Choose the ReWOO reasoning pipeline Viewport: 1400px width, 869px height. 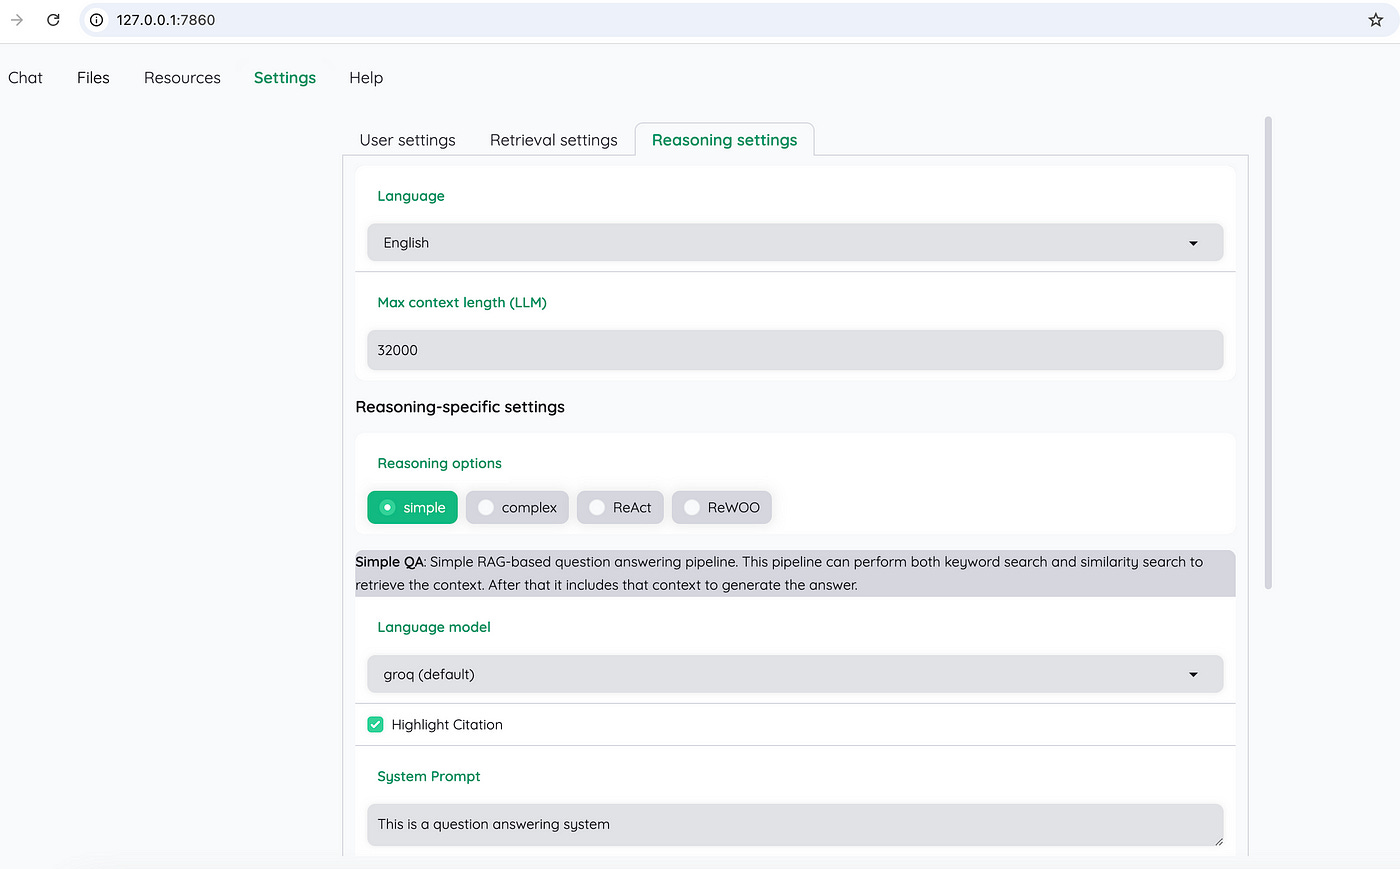[x=721, y=507]
